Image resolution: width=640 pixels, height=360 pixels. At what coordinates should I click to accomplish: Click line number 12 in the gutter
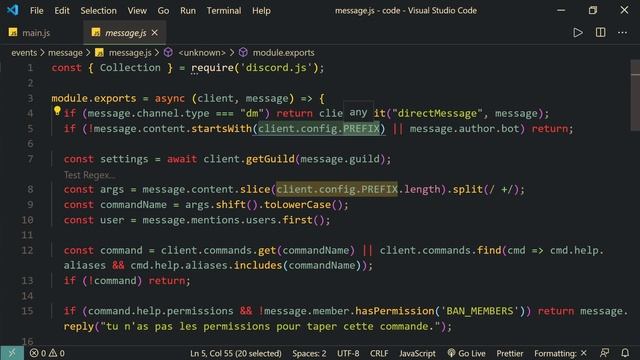tap(27, 250)
